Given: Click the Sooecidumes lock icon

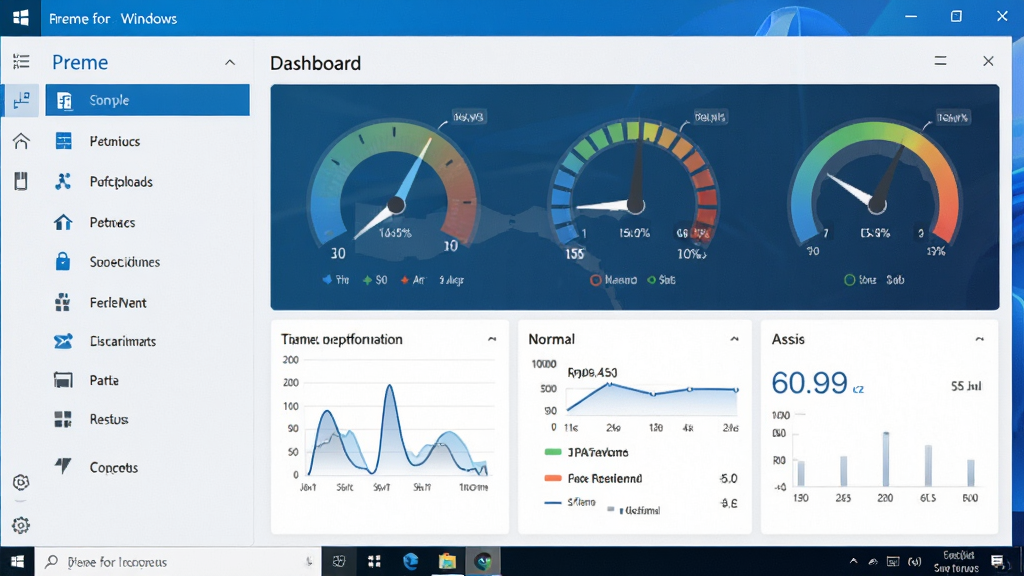Looking at the screenshot, I should 63,261.
